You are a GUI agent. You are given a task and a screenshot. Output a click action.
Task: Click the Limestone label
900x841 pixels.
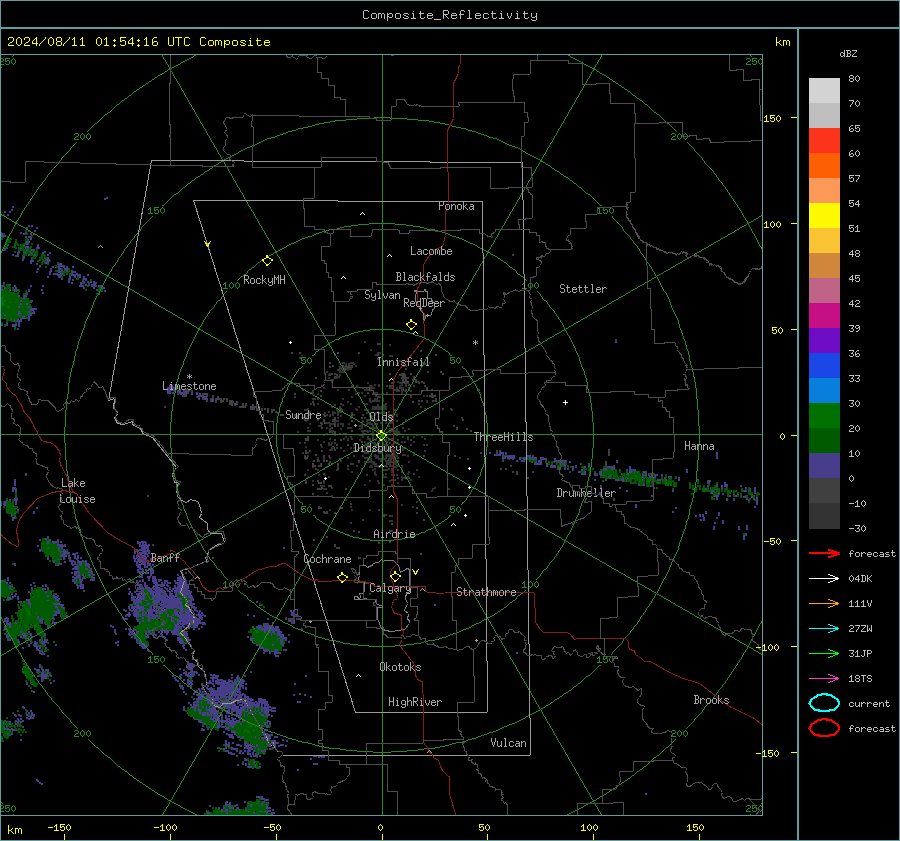coord(189,386)
